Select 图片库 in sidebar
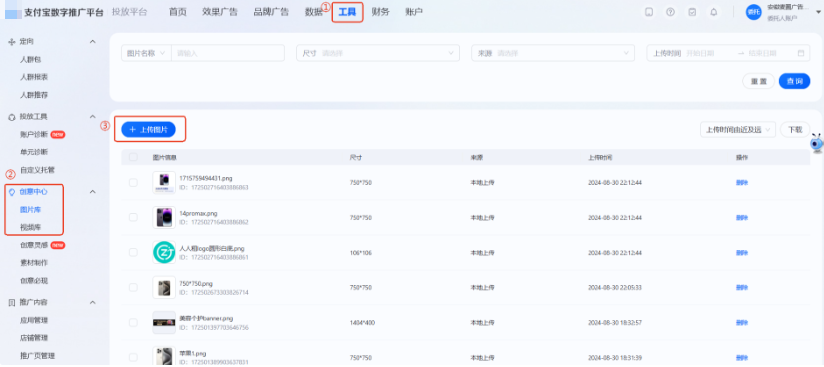The width and height of the screenshot is (824, 367). (30, 210)
